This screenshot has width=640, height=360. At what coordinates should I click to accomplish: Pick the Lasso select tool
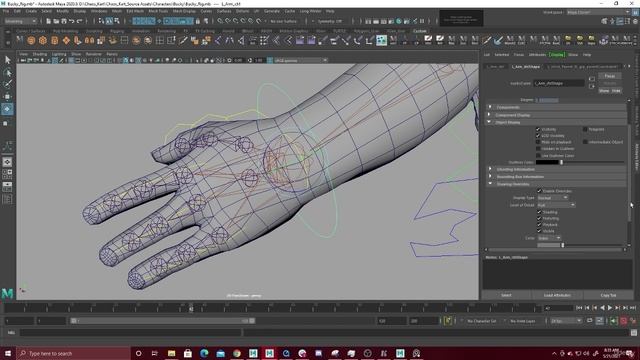coord(7,73)
